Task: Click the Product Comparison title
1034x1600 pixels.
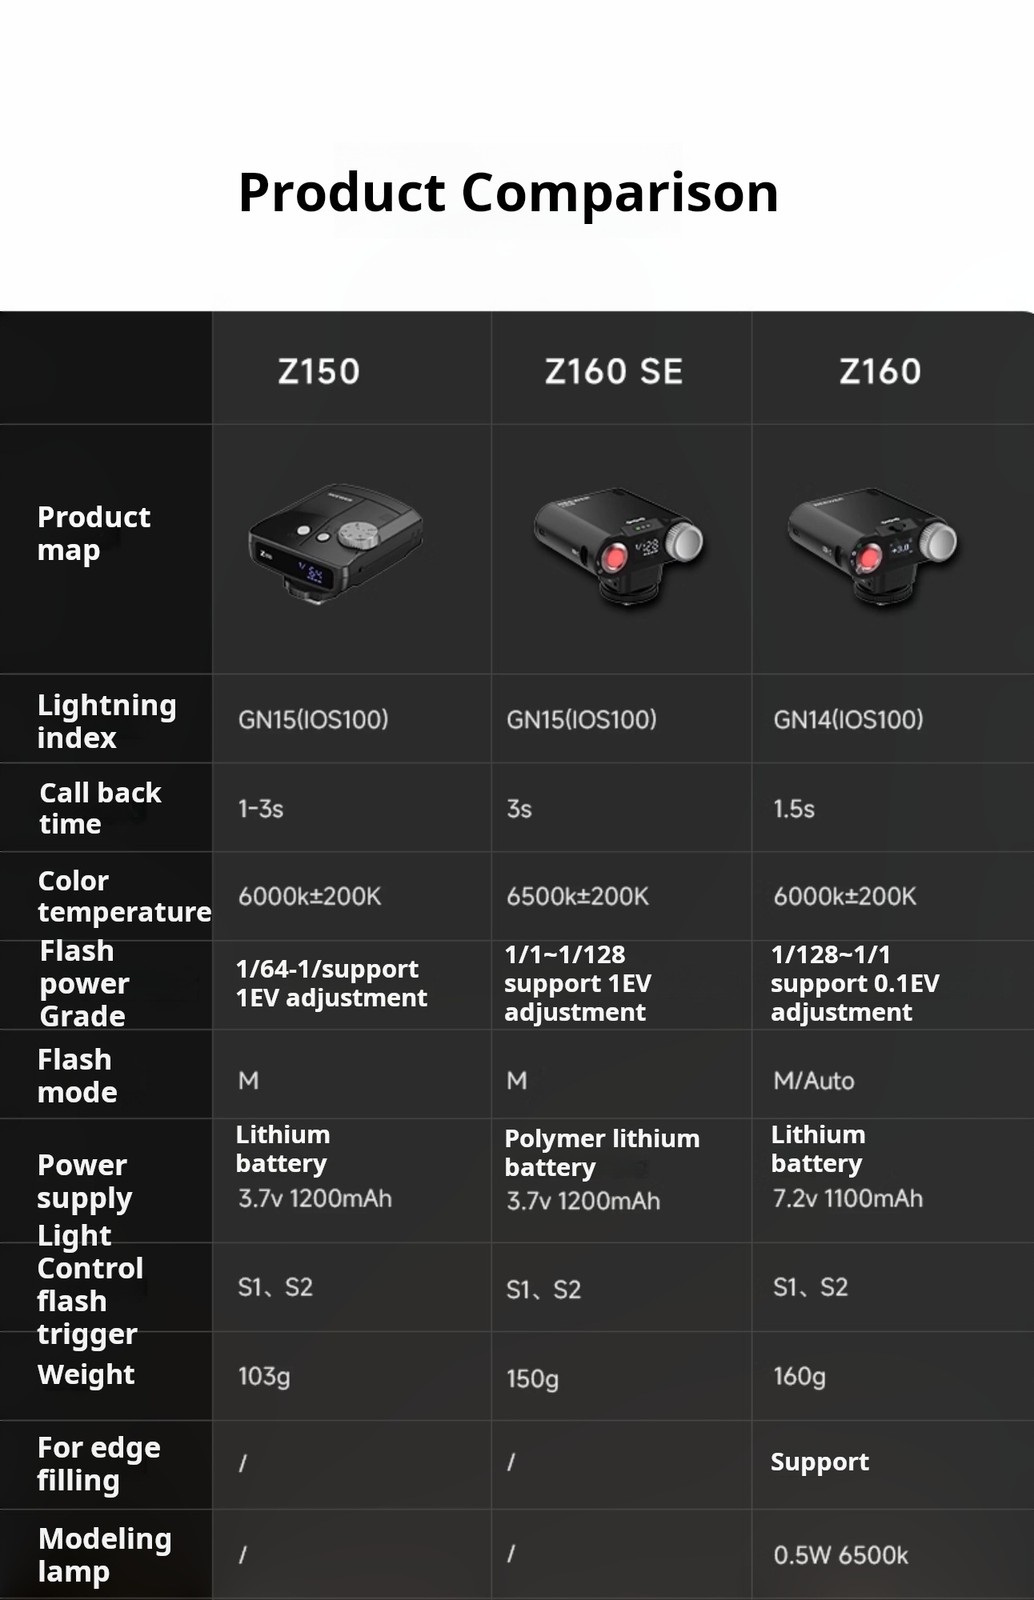Action: [508, 192]
